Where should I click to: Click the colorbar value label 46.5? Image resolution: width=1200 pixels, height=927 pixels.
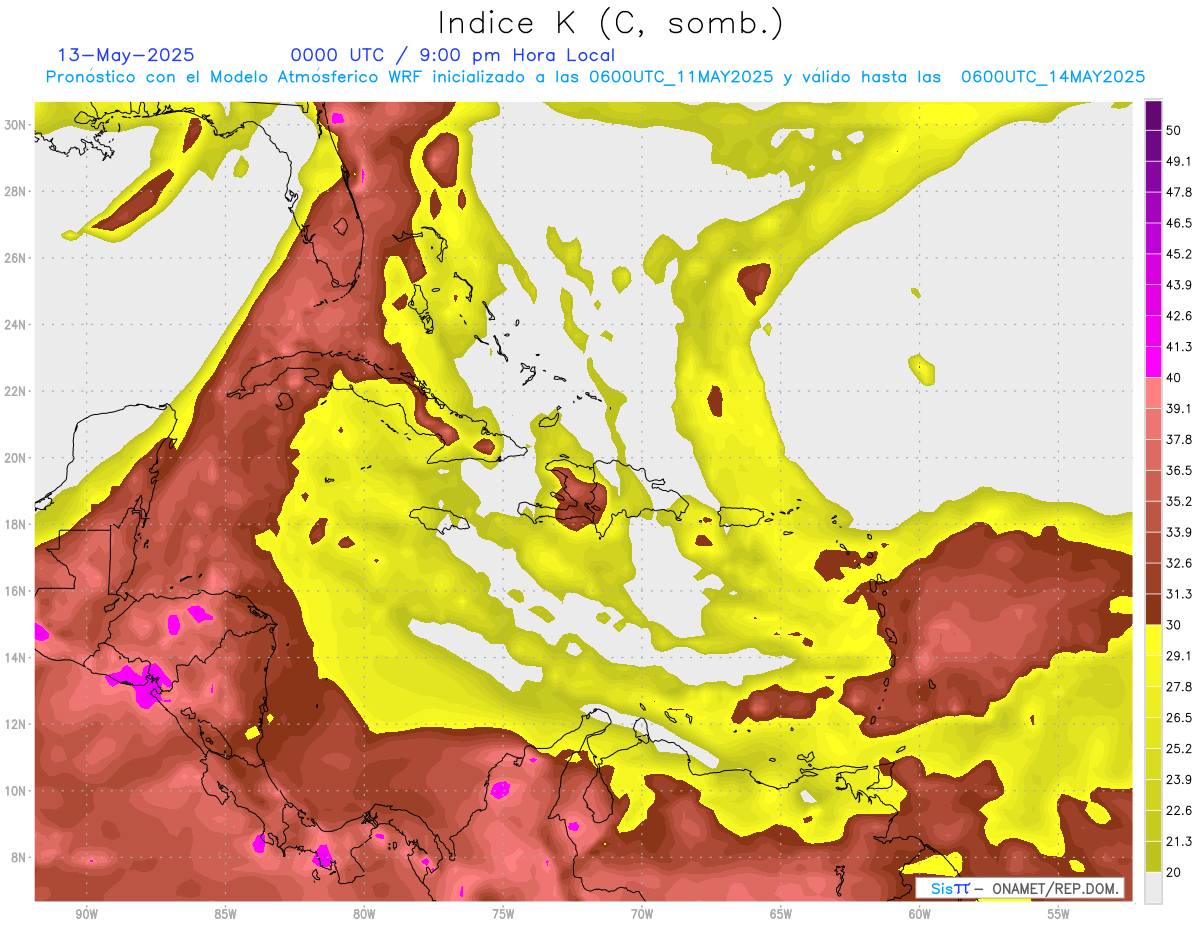[x=1179, y=223]
